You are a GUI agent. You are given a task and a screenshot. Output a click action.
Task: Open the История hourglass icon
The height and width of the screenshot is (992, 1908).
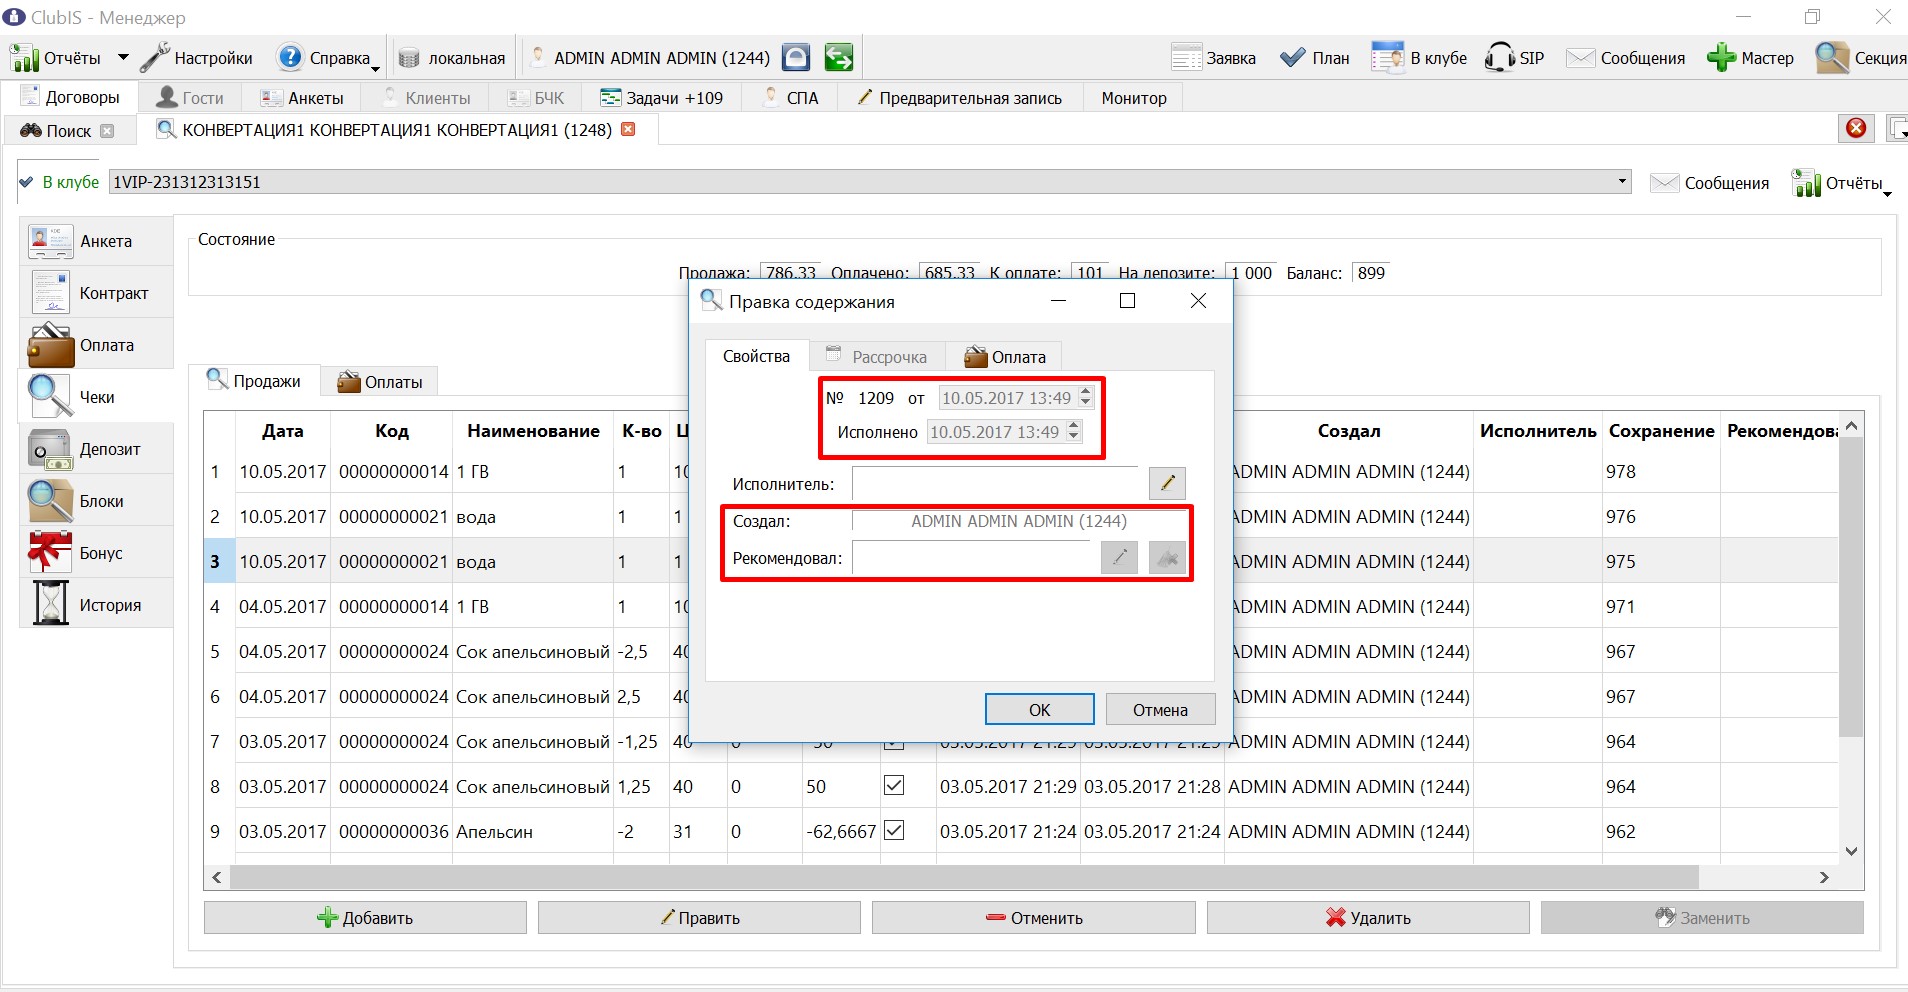50,605
